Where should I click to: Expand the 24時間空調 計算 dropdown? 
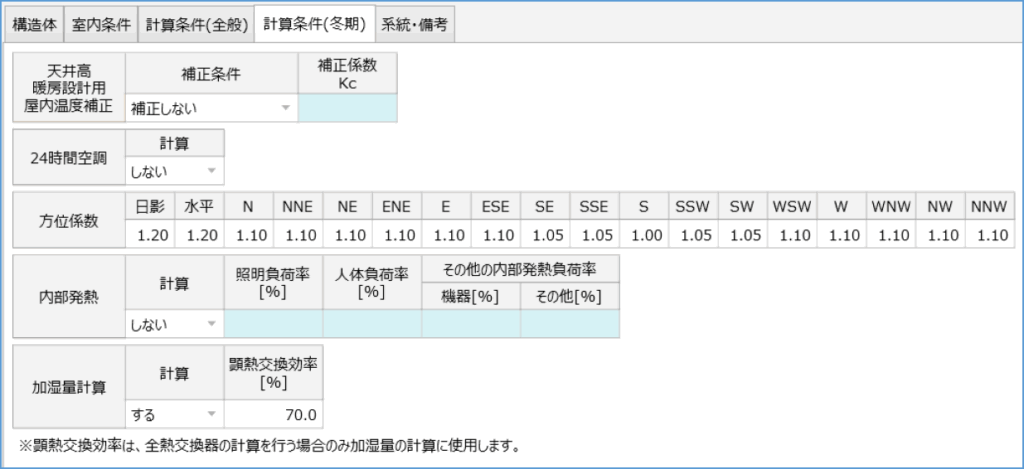(174, 171)
